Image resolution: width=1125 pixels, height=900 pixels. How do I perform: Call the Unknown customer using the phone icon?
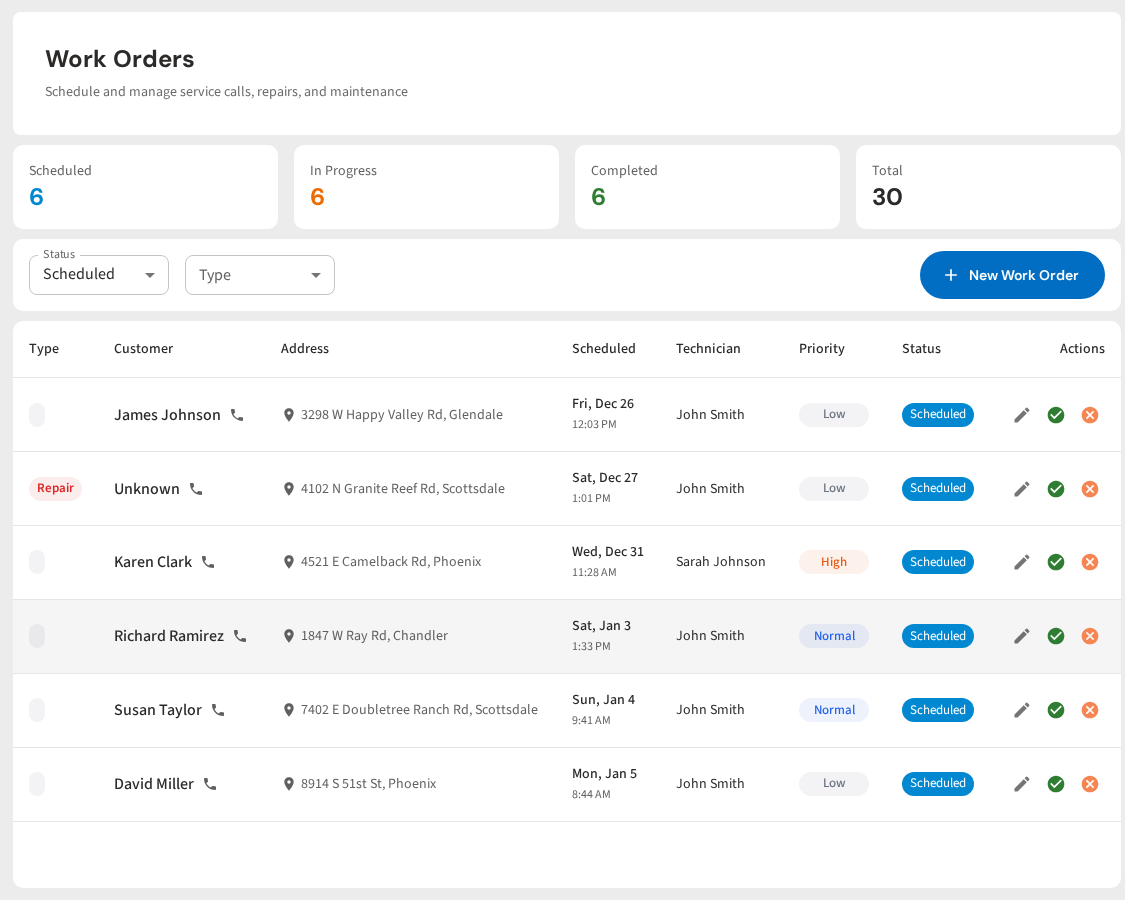coord(195,488)
